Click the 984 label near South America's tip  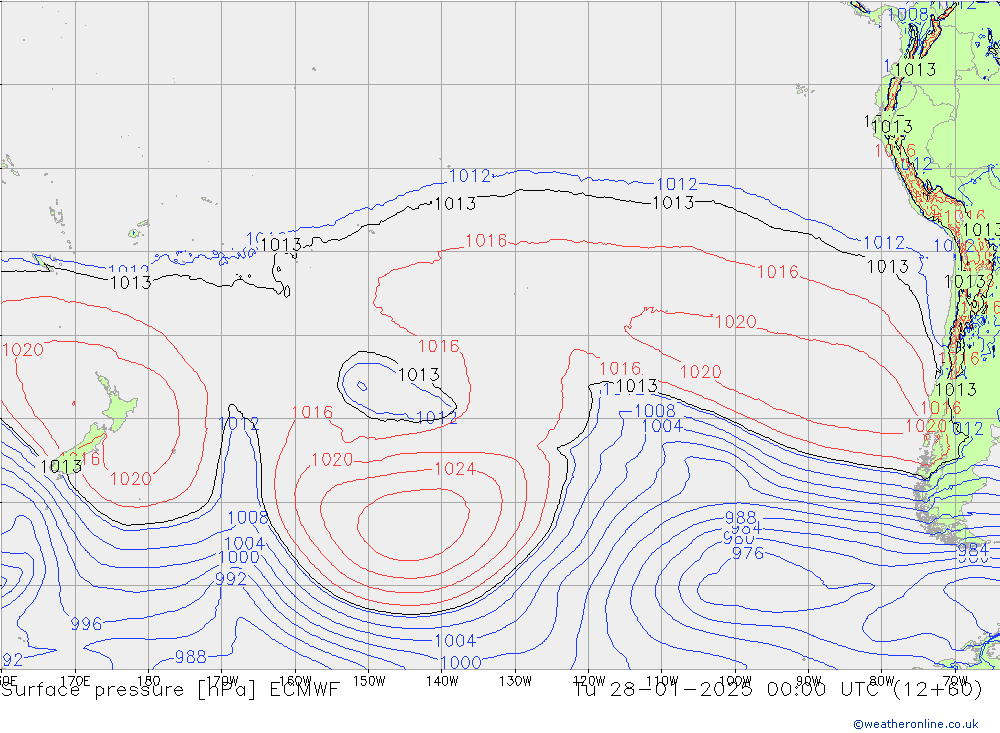pos(973,550)
